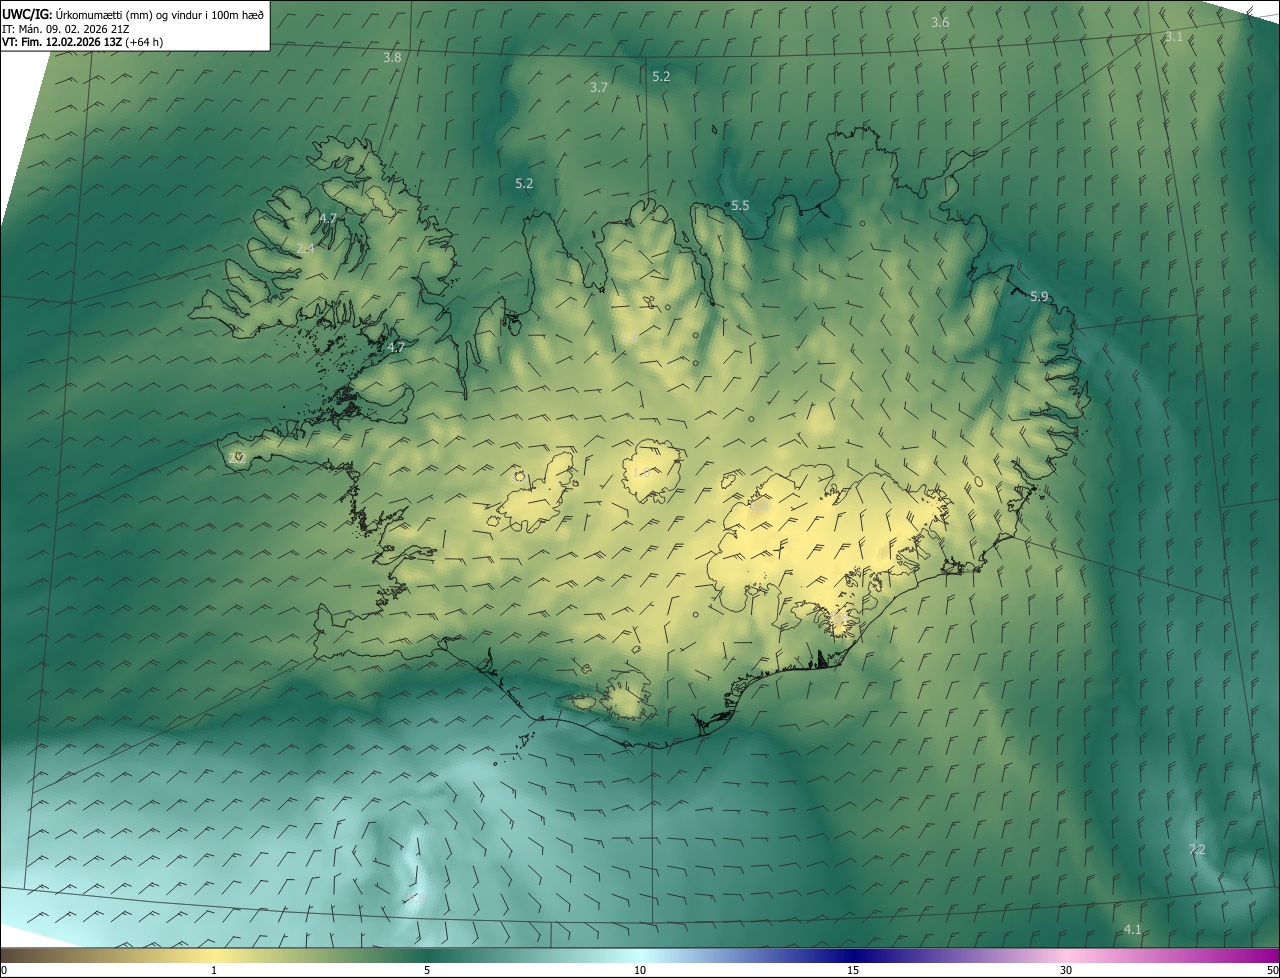Click the color scale tick label 5
The width and height of the screenshot is (1280, 978).
click(x=427, y=970)
